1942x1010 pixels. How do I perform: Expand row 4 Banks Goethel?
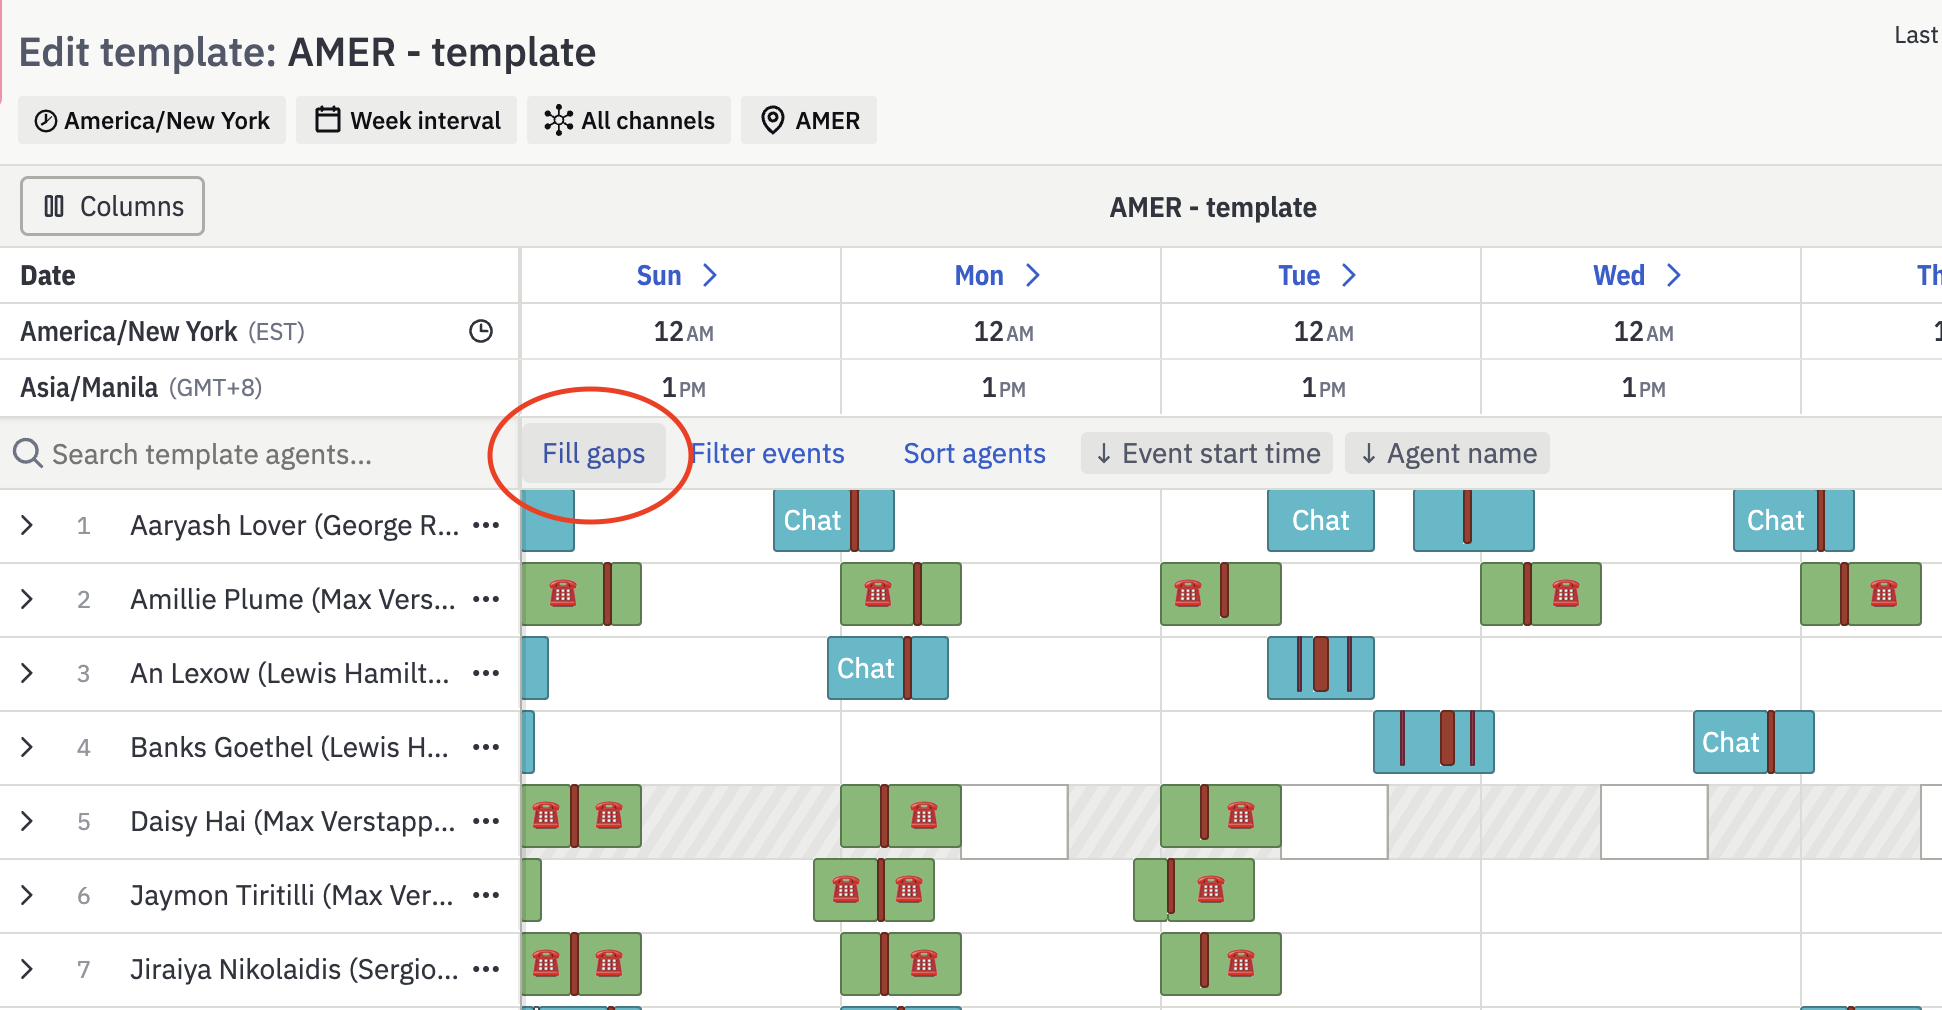[27, 747]
